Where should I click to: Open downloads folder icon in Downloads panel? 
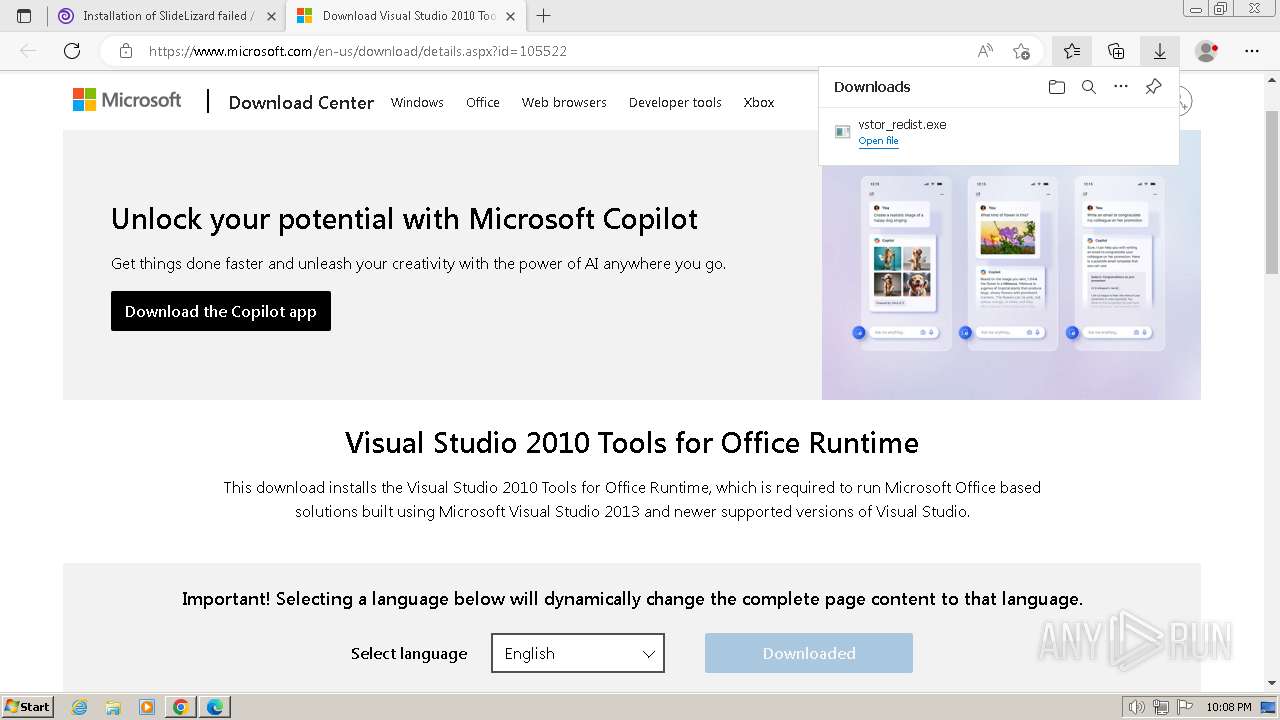tap(1057, 87)
